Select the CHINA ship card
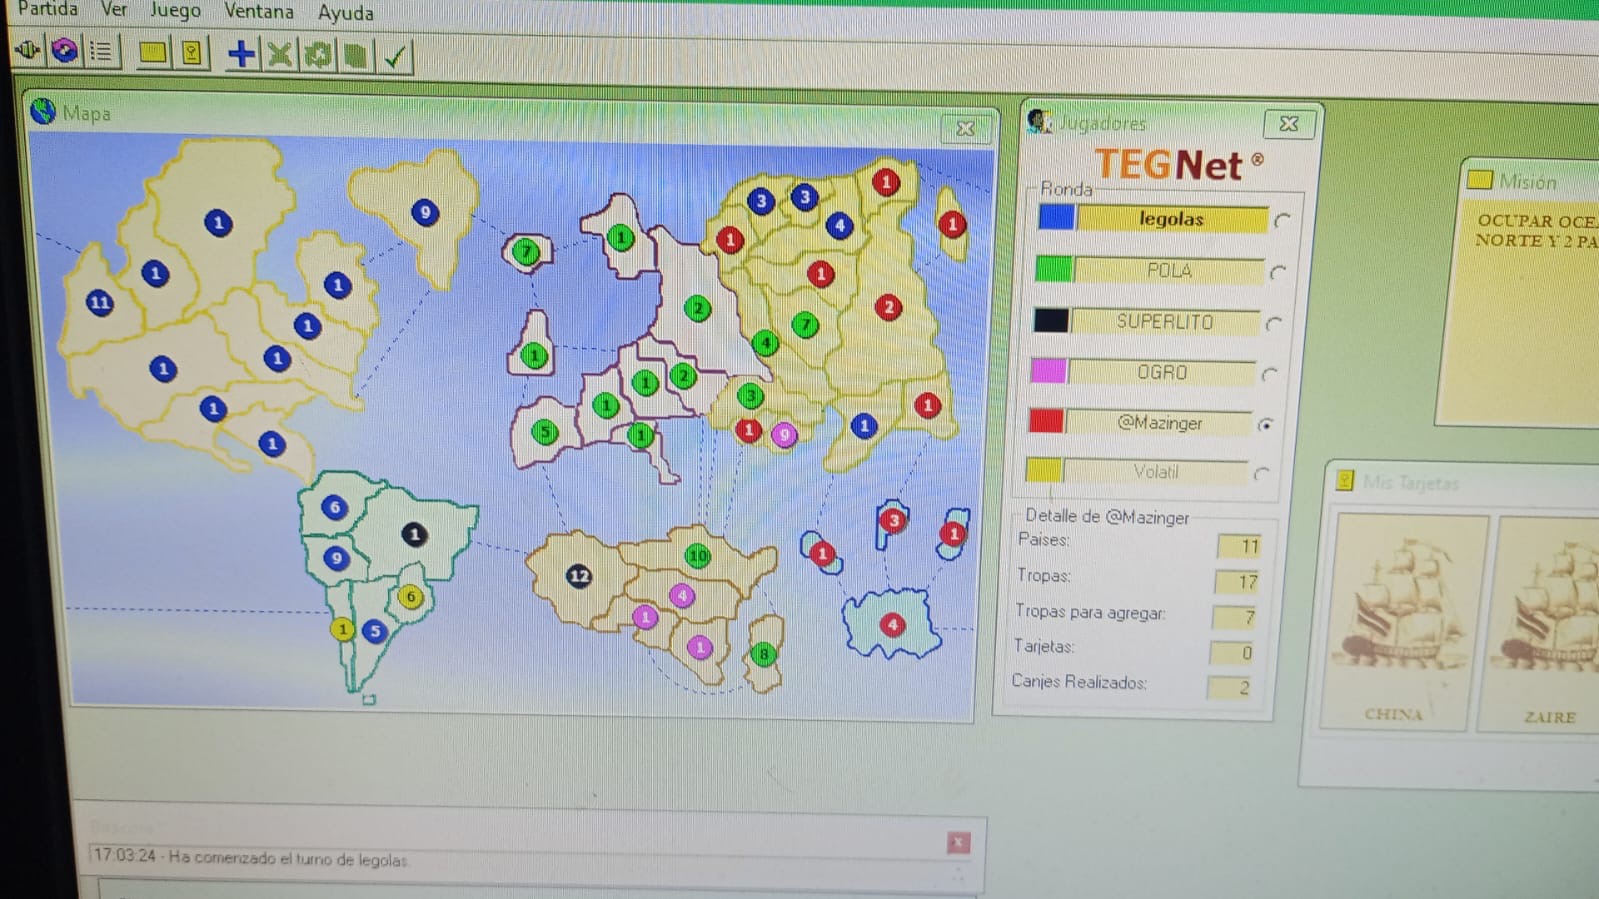Viewport: 1599px width, 899px height. point(1402,620)
